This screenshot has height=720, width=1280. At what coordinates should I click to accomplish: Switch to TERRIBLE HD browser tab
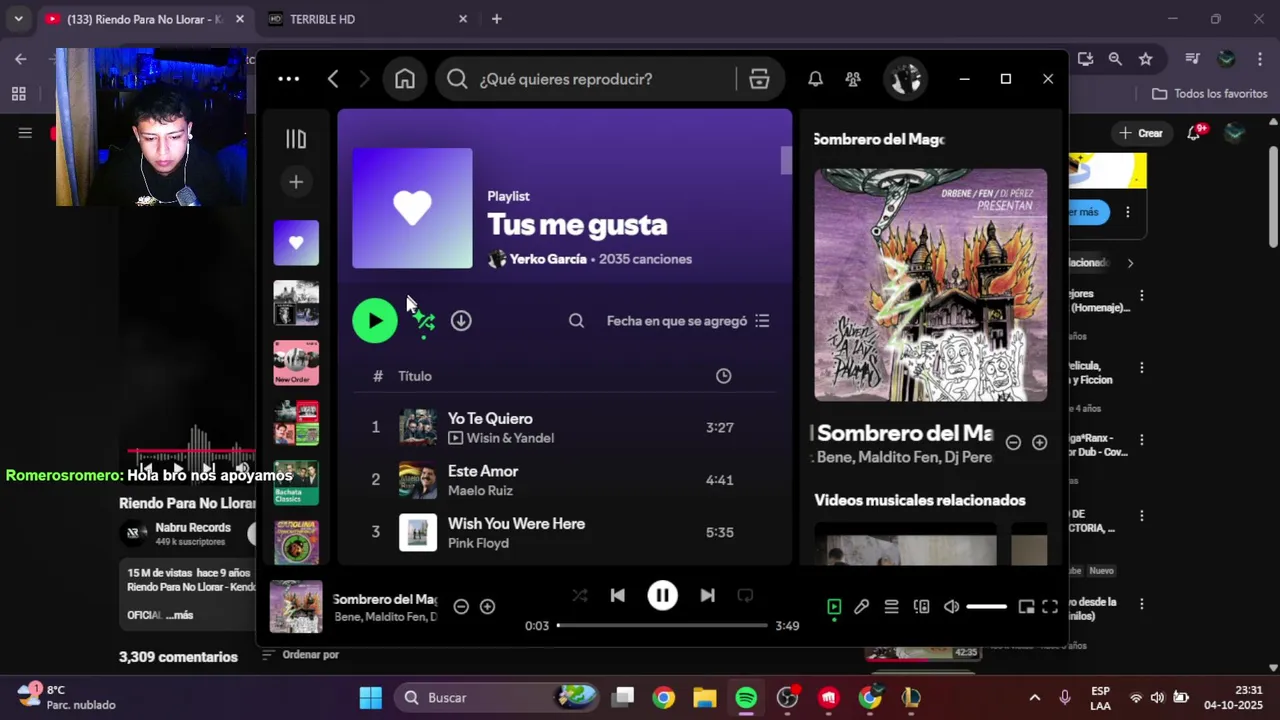click(x=365, y=19)
